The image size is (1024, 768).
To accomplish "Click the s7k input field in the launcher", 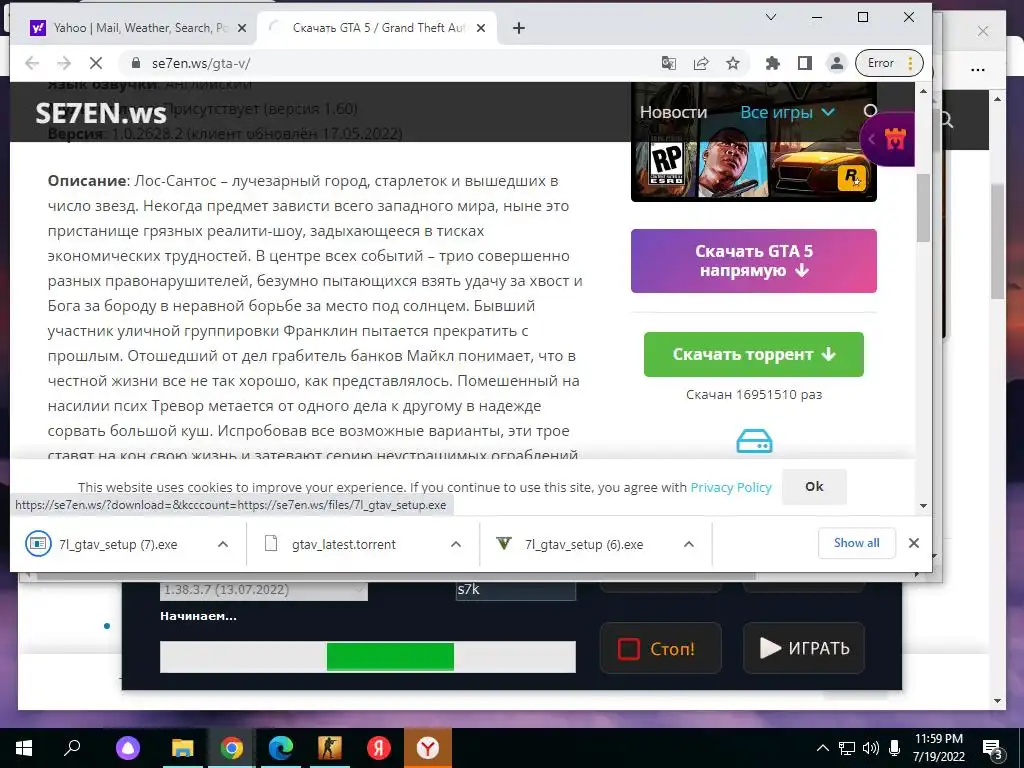I will click(515, 590).
